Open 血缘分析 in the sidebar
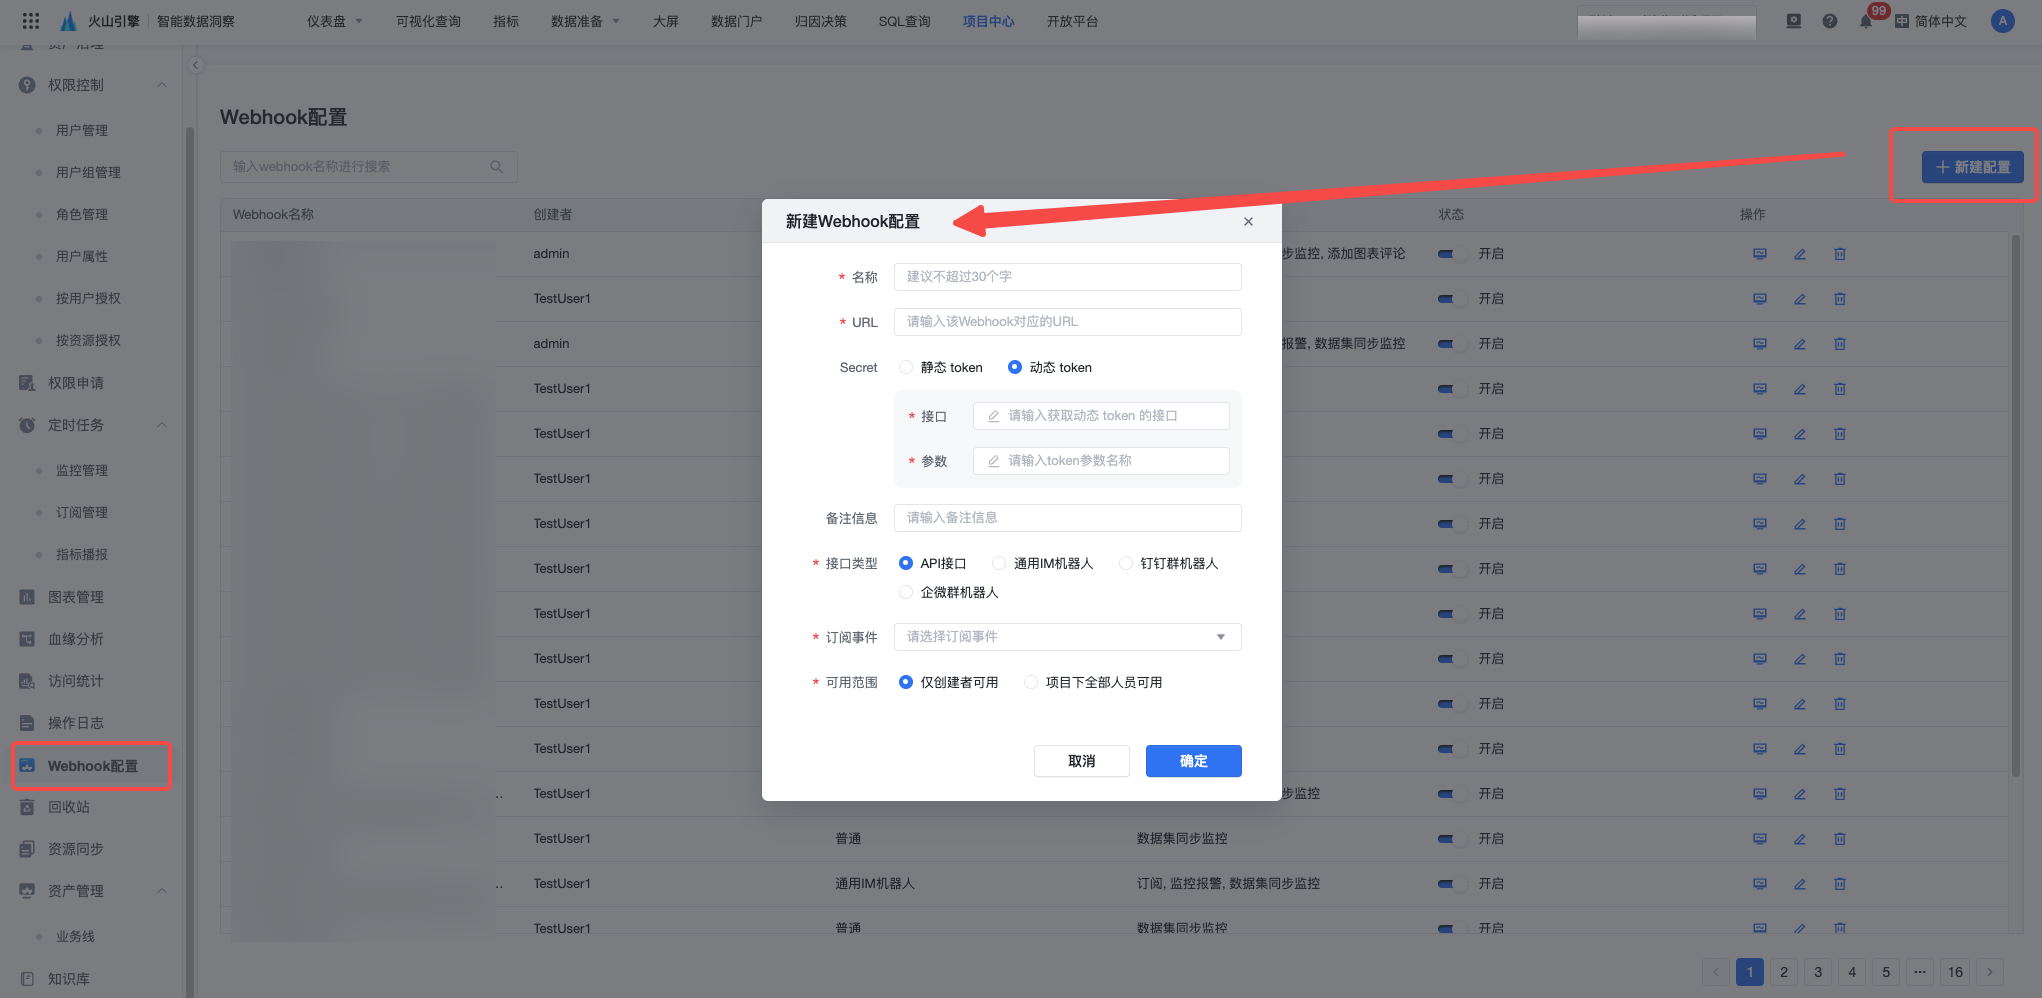This screenshot has width=2042, height=998. (76, 639)
